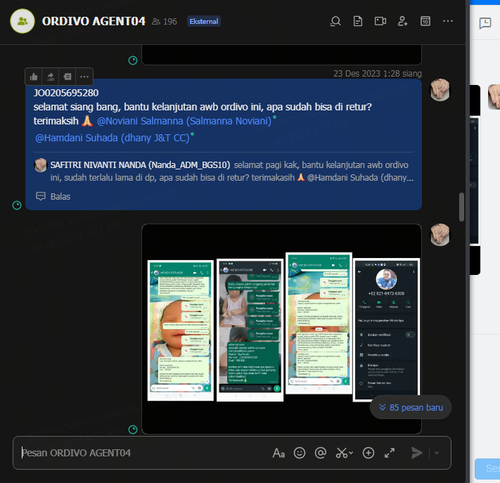Open the 196 group members count

(x=164, y=22)
